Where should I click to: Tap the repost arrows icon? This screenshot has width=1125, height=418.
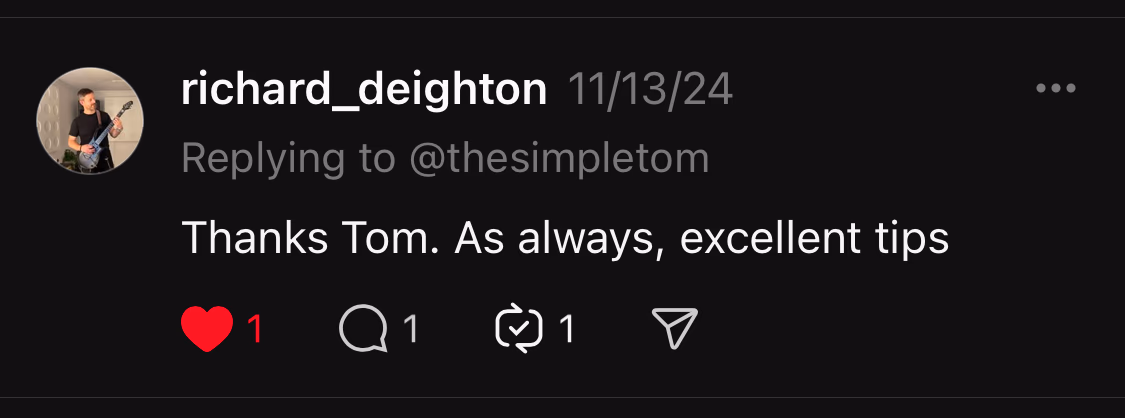519,329
